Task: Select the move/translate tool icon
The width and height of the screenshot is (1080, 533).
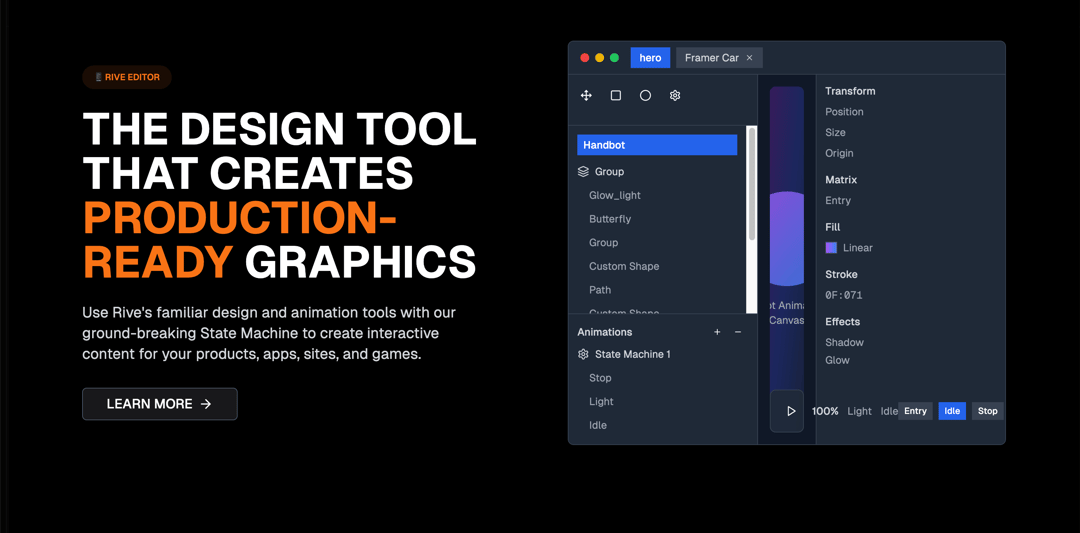Action: 586,96
